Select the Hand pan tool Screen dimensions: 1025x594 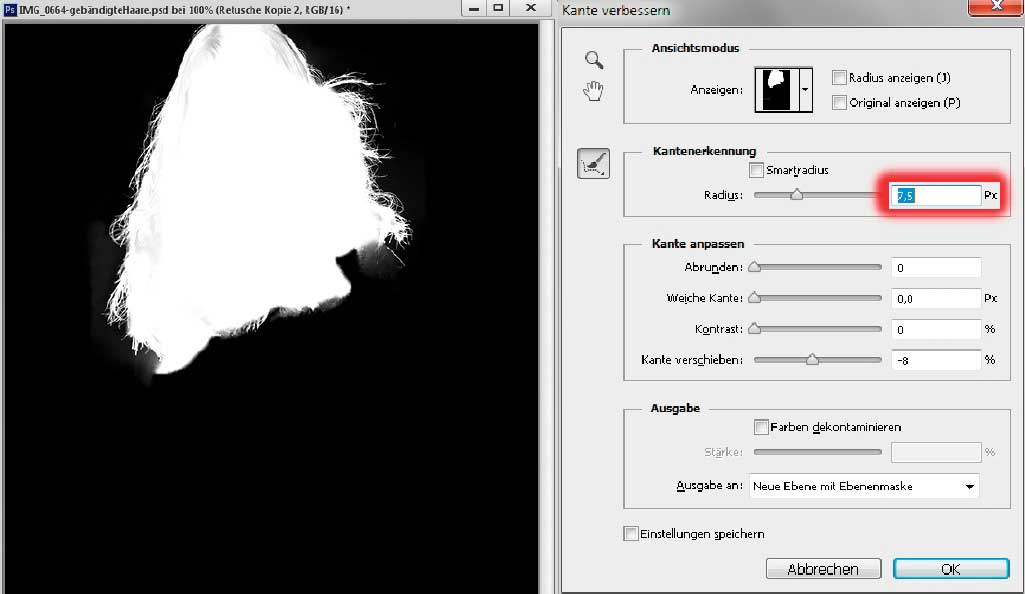594,91
